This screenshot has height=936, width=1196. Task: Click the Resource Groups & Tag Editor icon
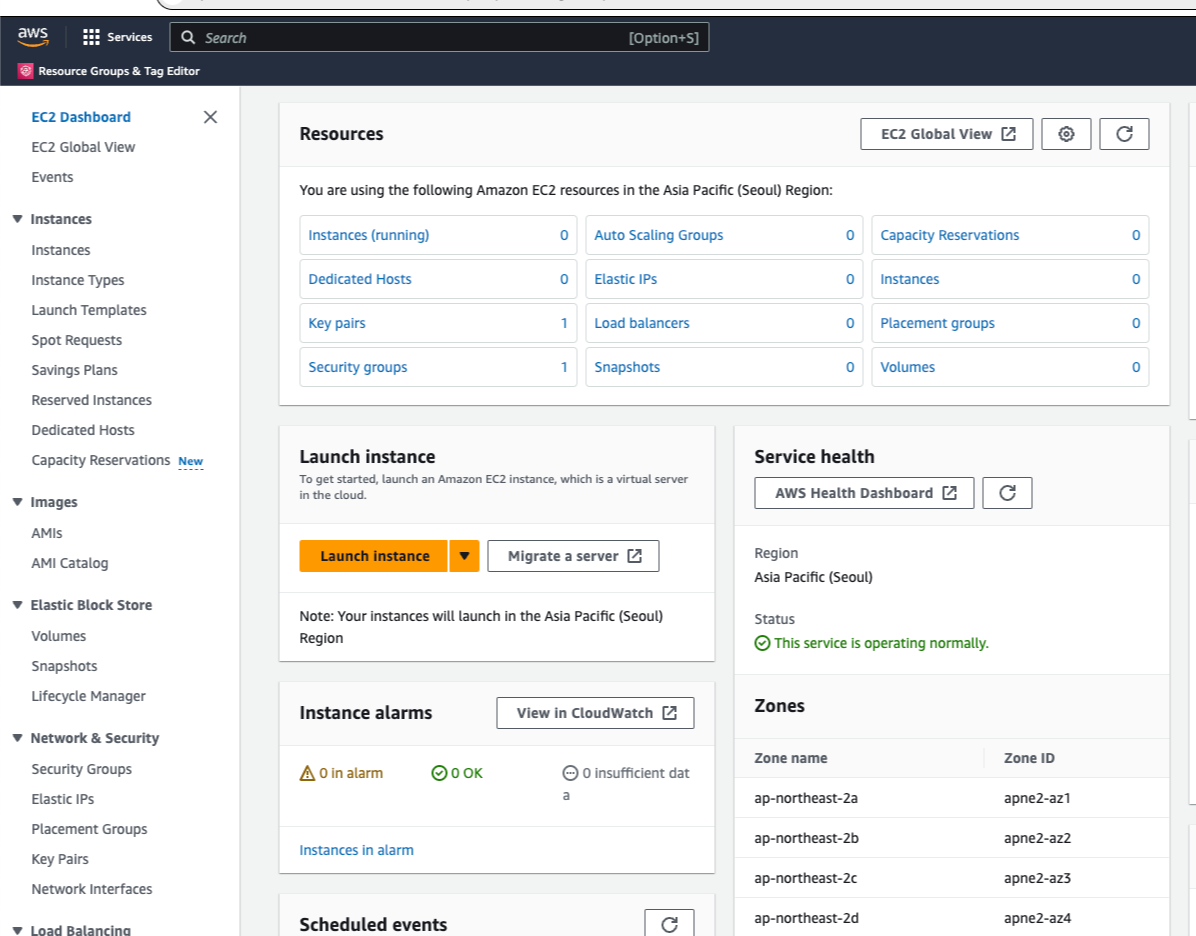(x=25, y=71)
